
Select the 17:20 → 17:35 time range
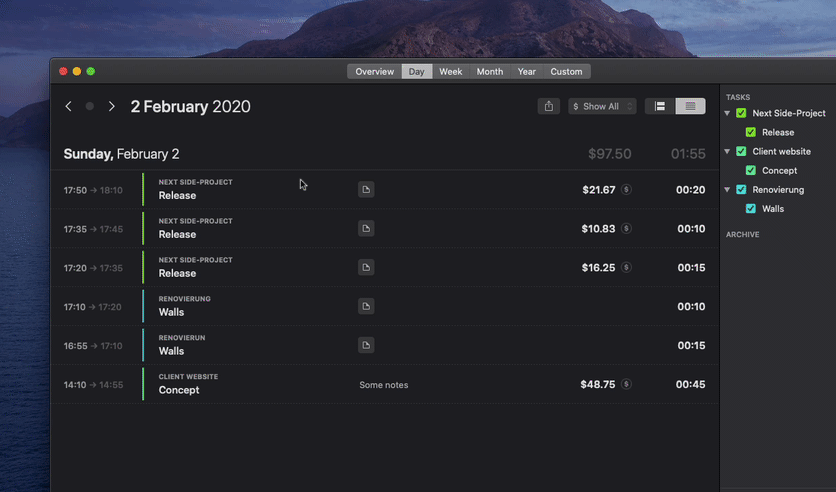93,268
